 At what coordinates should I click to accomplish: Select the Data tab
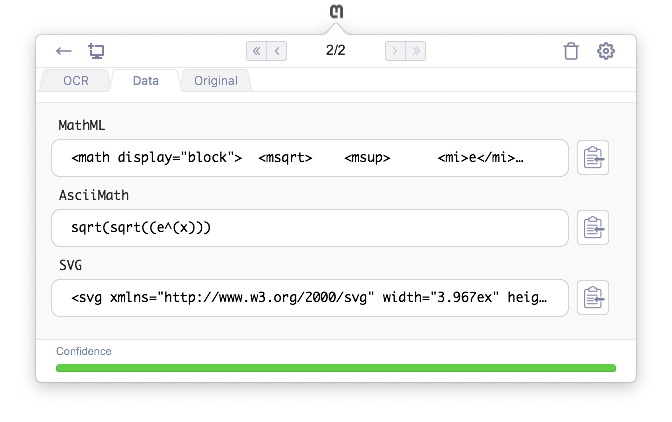tap(145, 80)
